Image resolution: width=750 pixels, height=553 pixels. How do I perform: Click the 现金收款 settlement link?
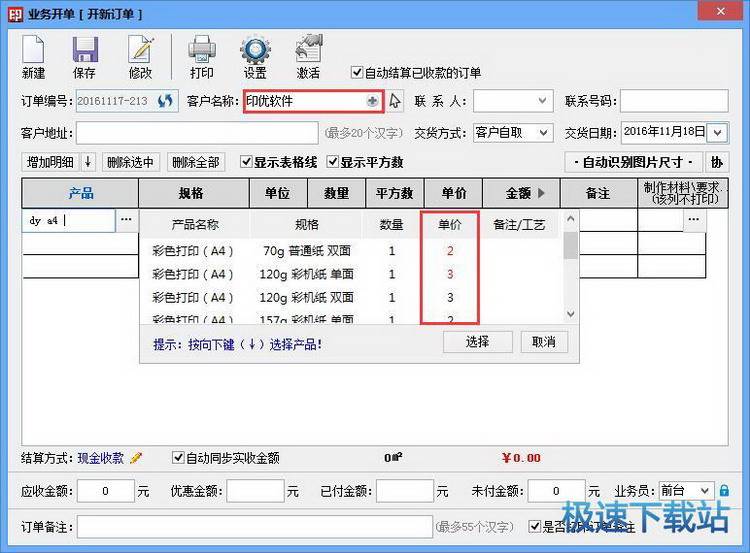(x=100, y=458)
